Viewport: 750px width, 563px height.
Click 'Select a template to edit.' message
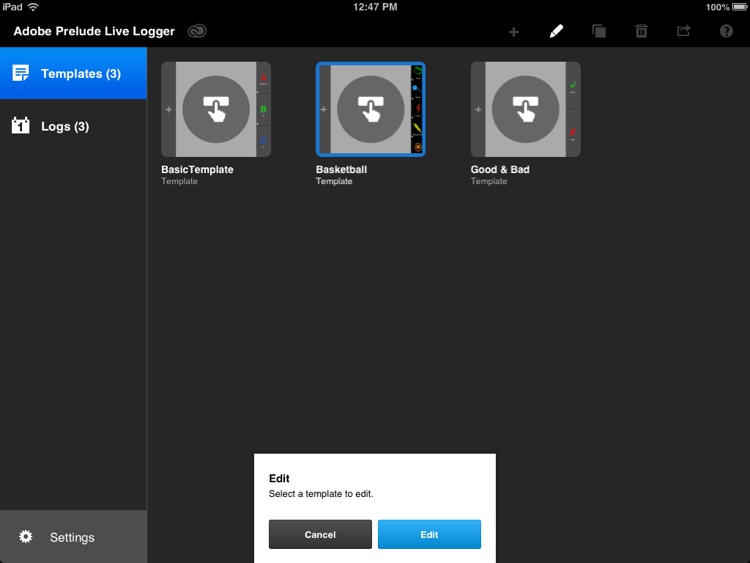pos(321,494)
